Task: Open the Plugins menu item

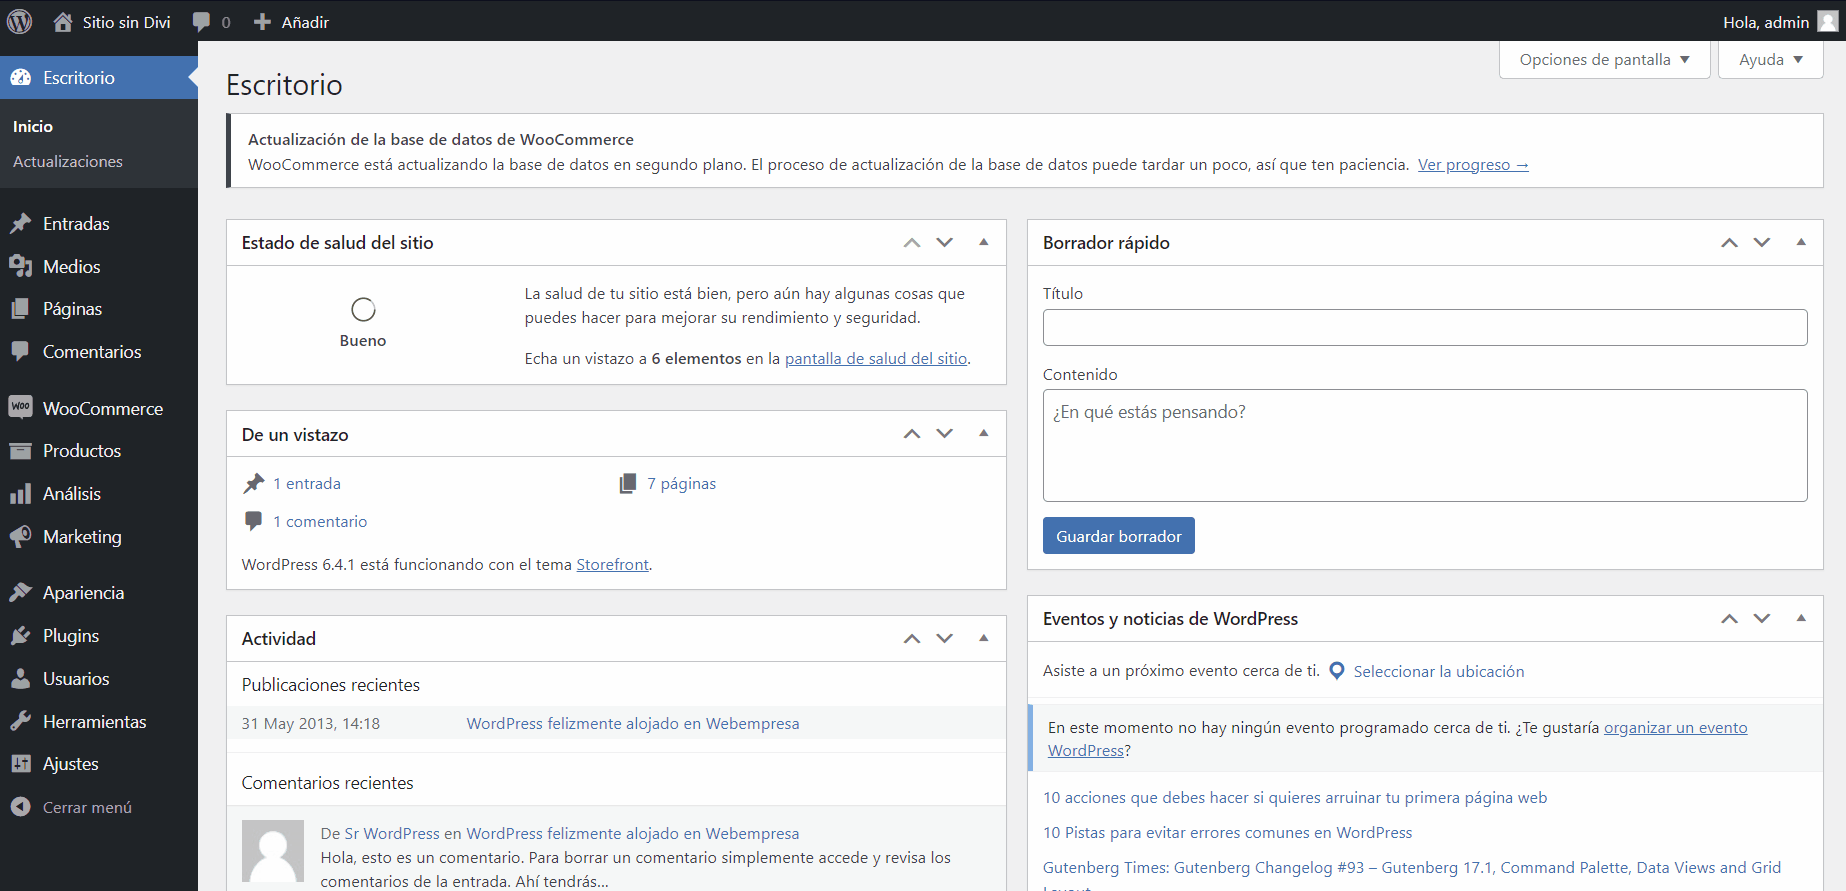Action: [x=70, y=636]
